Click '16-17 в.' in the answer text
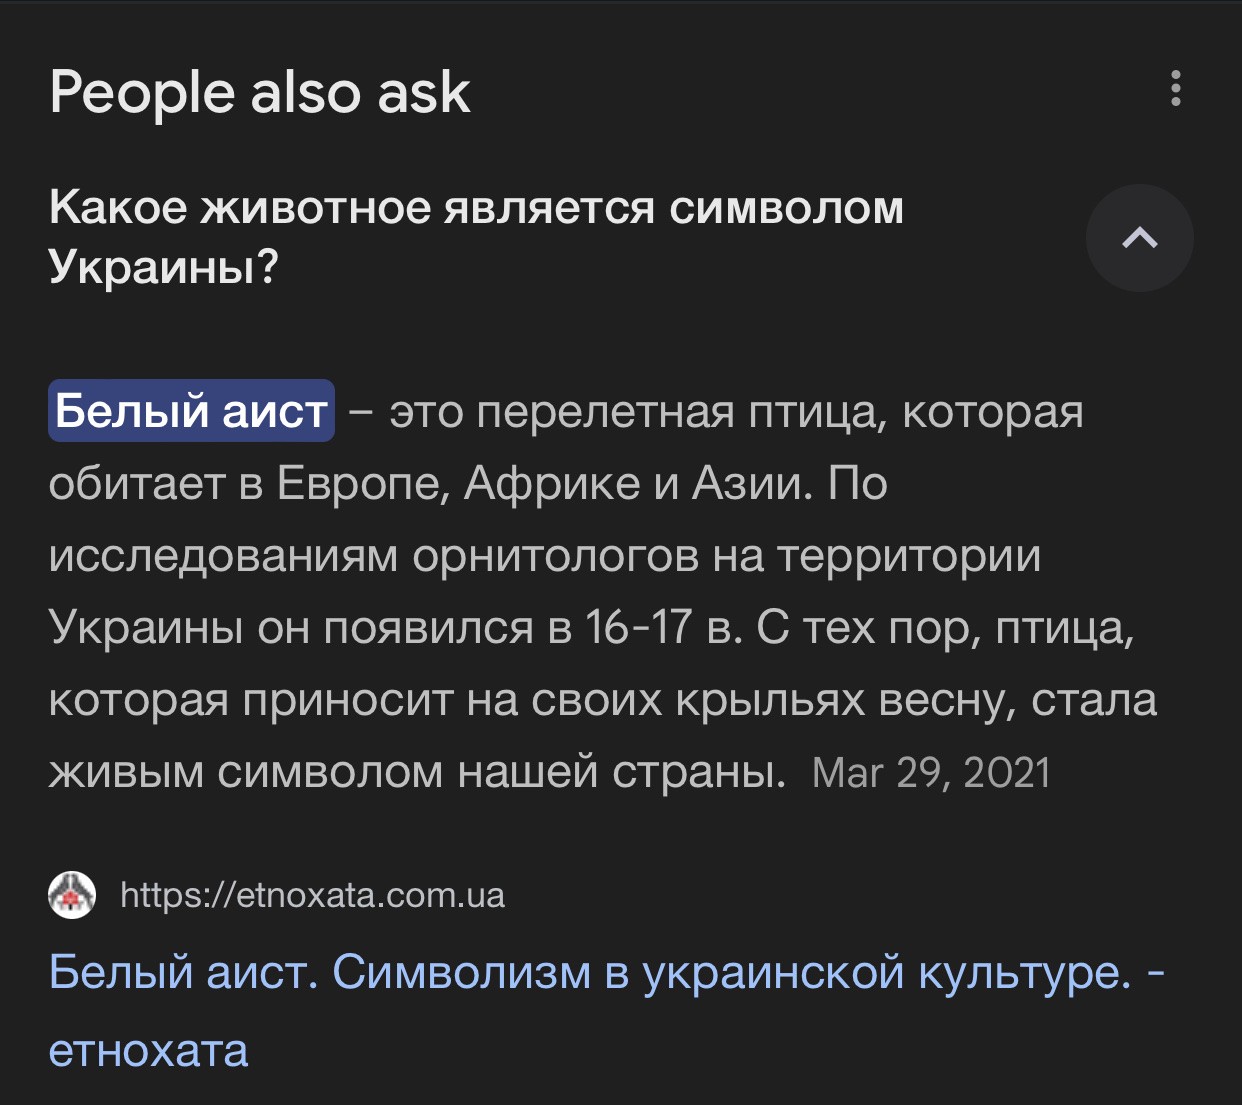Screen dimensions: 1242x1105 click(663, 628)
